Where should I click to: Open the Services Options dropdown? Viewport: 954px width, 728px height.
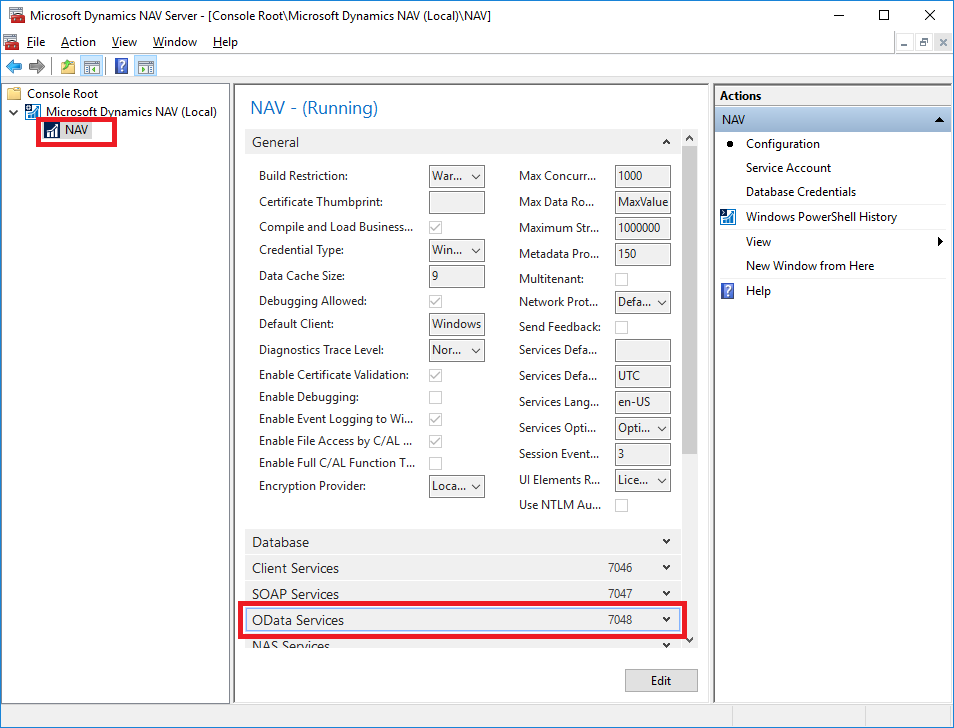(x=643, y=429)
